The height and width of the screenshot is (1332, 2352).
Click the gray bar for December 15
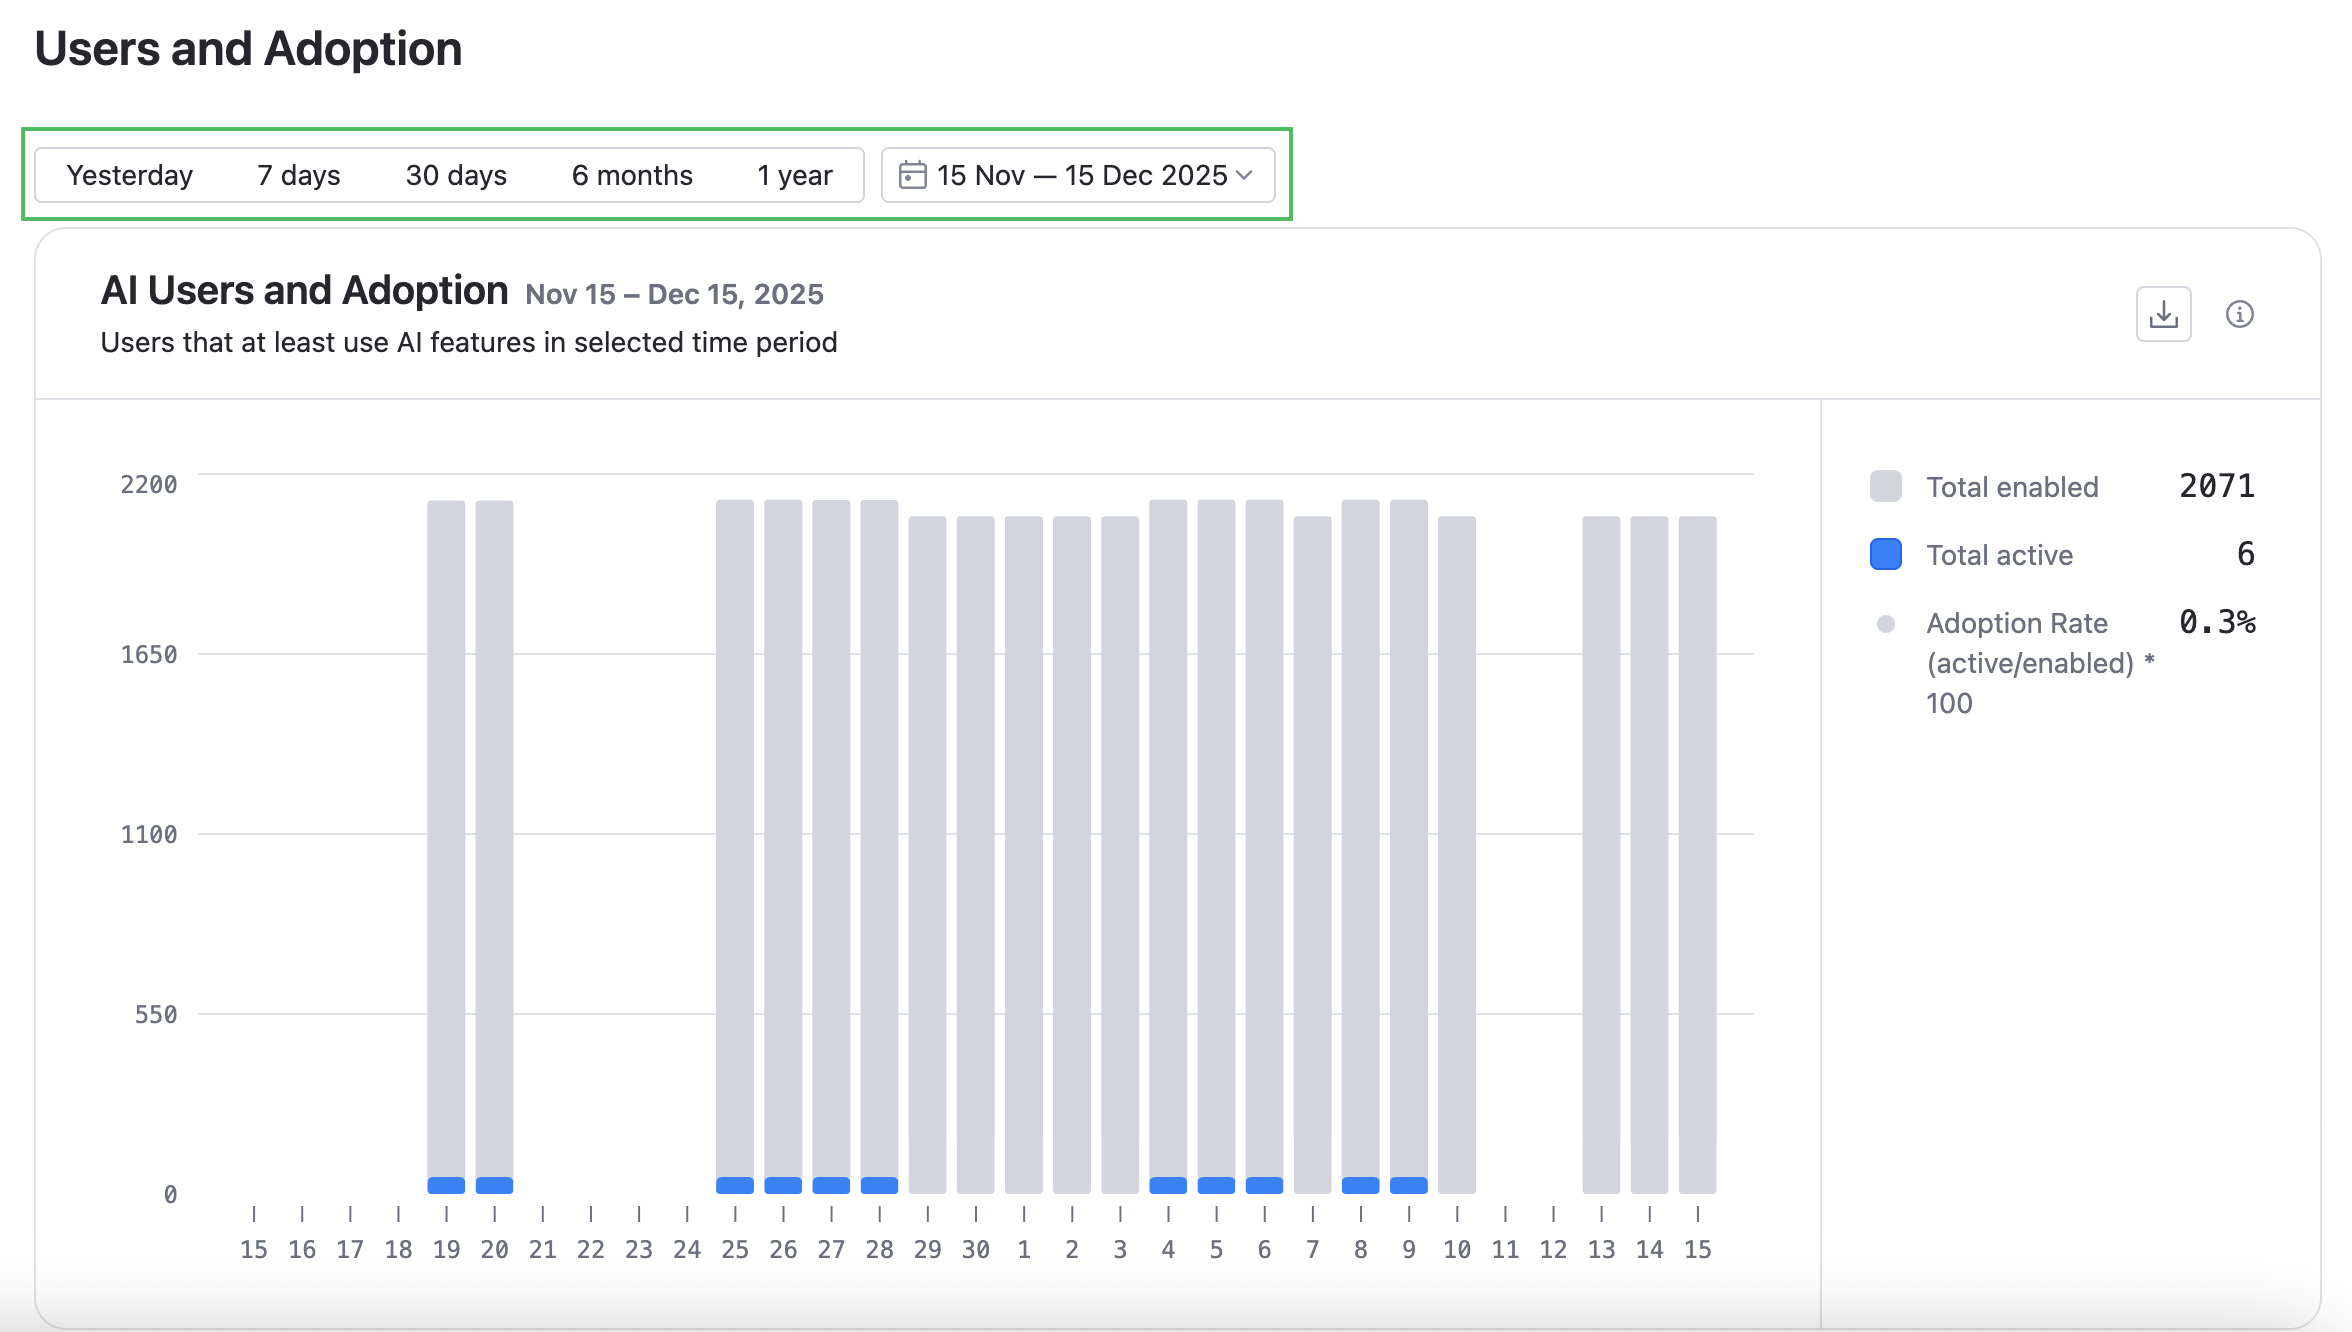tap(1697, 850)
